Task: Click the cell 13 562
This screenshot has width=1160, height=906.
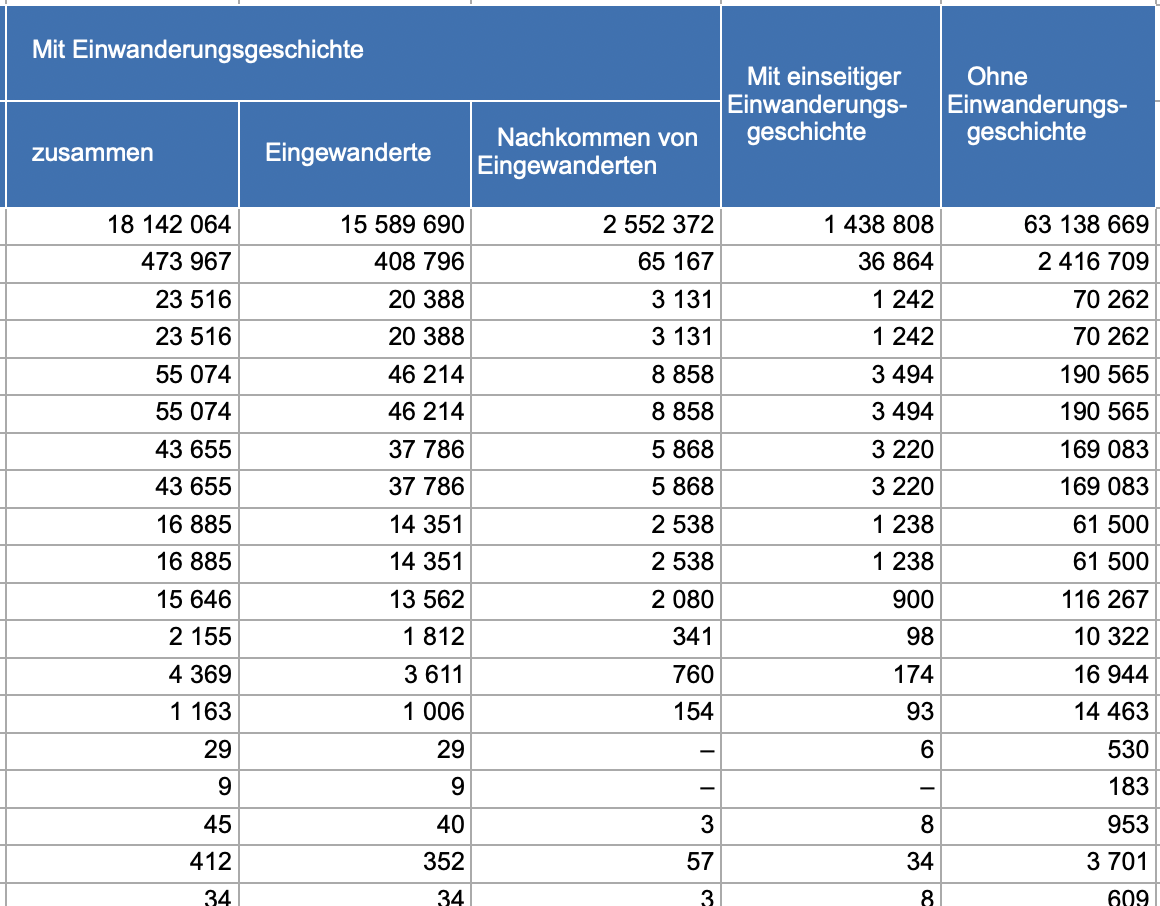Action: coord(355,601)
